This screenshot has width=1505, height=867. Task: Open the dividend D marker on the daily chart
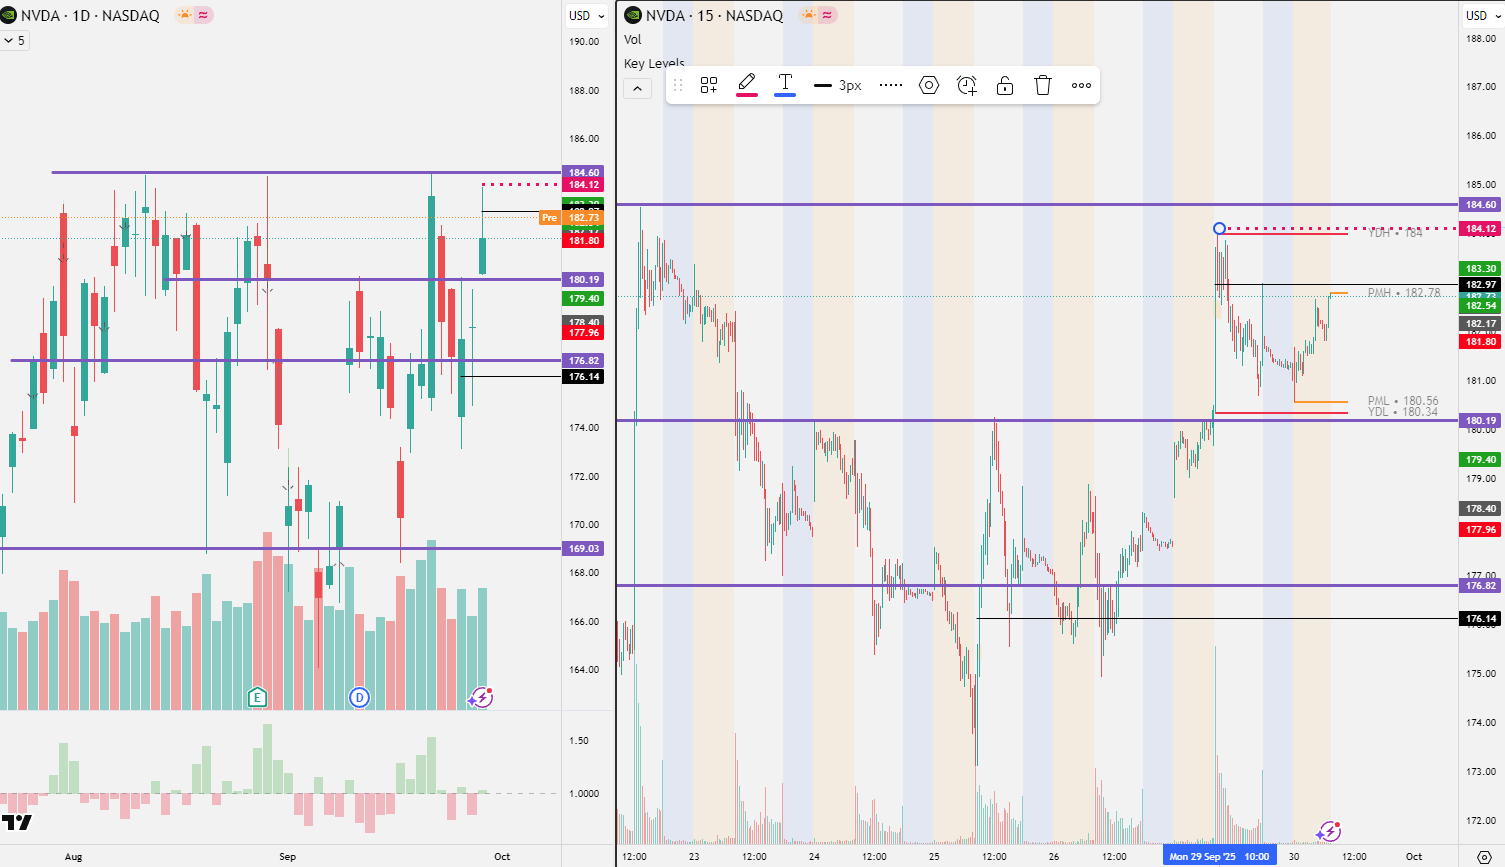coord(359,697)
